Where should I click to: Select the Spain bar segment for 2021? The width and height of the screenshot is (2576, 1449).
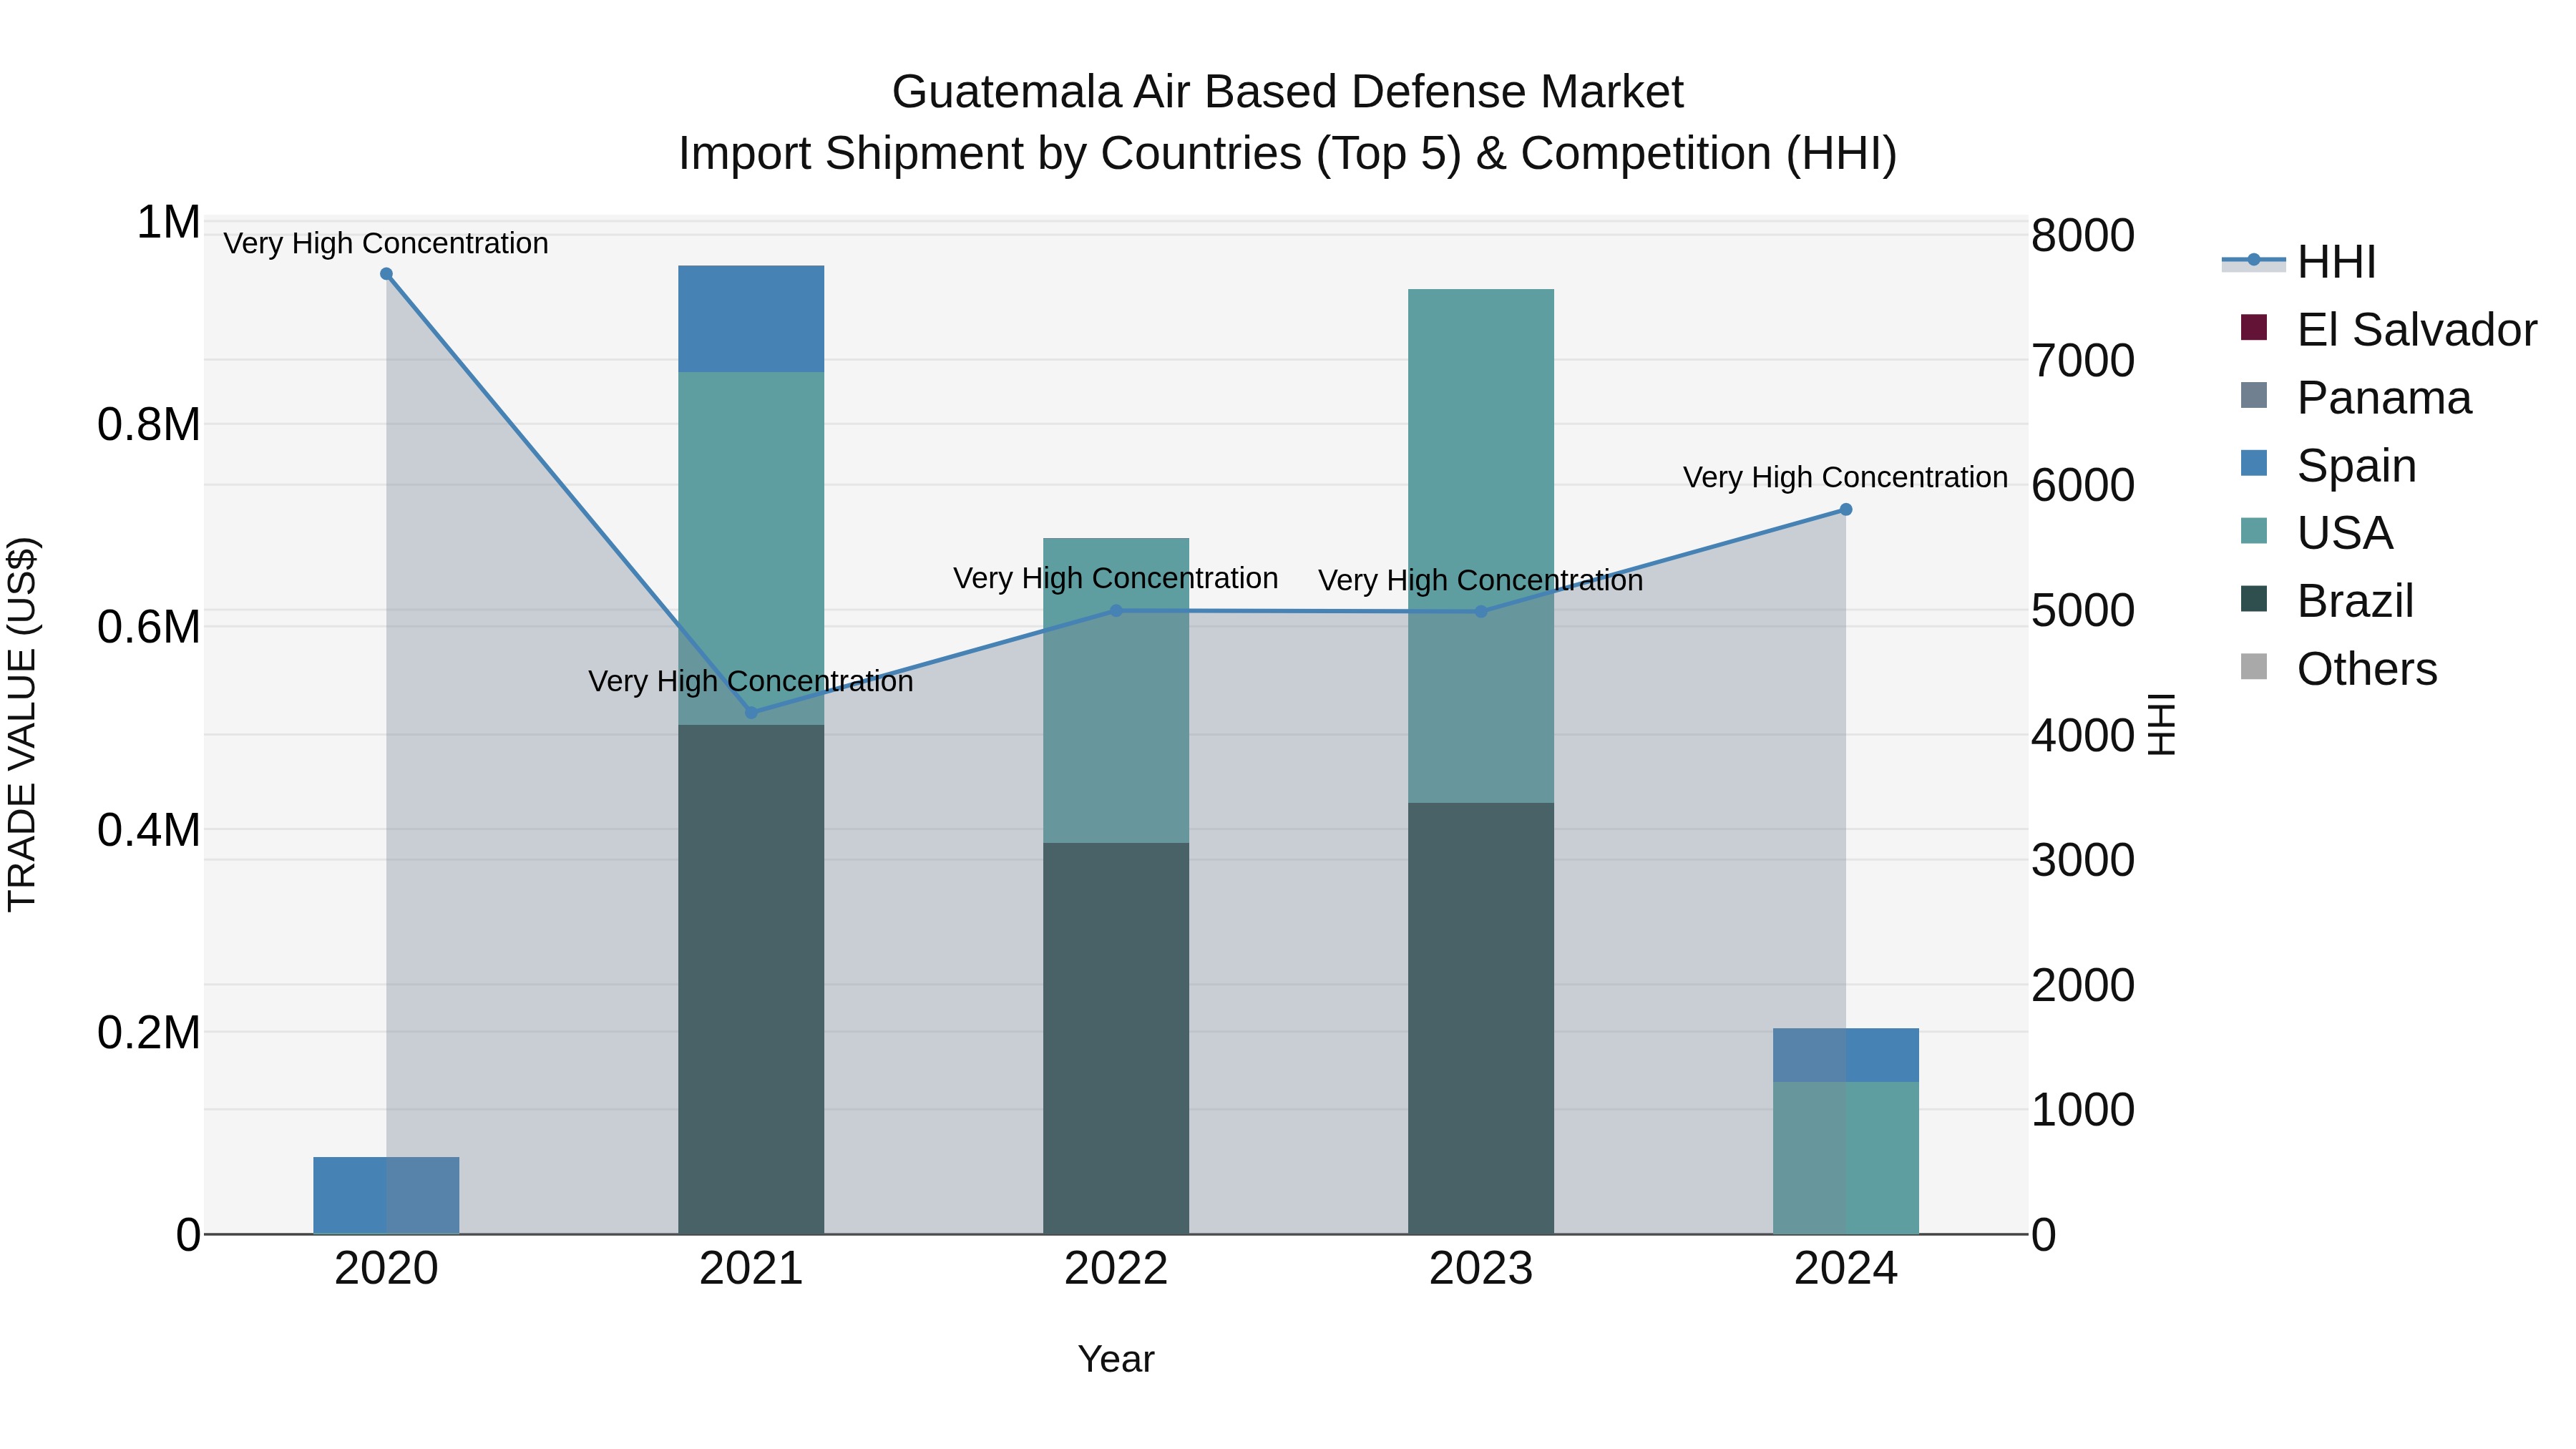point(752,319)
